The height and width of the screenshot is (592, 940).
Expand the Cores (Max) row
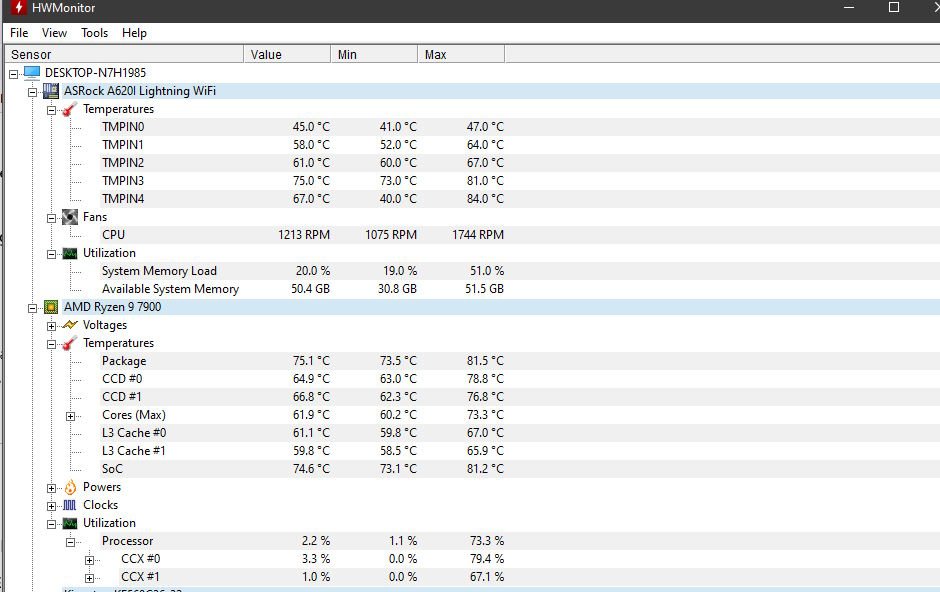71,416
